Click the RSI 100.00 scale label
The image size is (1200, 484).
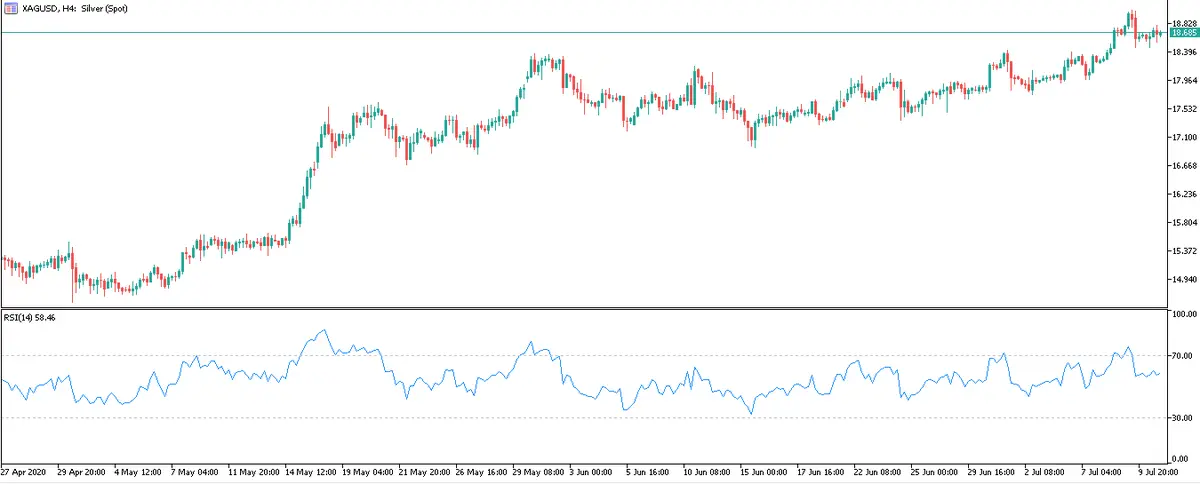1182,315
